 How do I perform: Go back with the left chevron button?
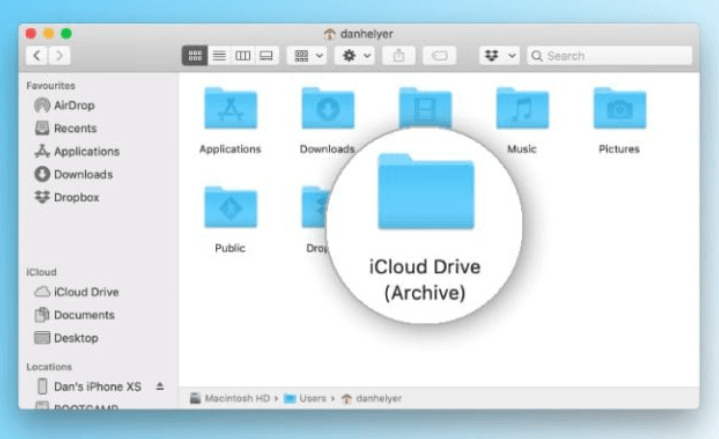37,56
